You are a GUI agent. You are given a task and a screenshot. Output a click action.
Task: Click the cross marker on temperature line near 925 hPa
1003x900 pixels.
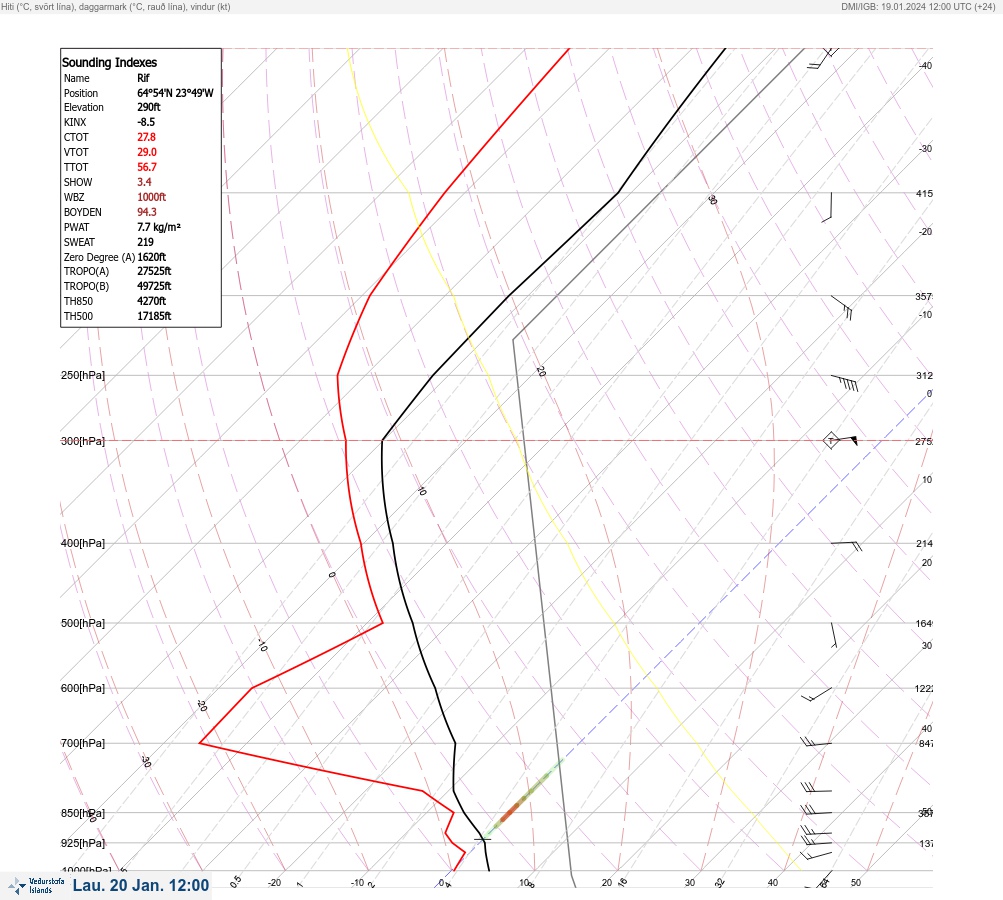click(x=482, y=839)
